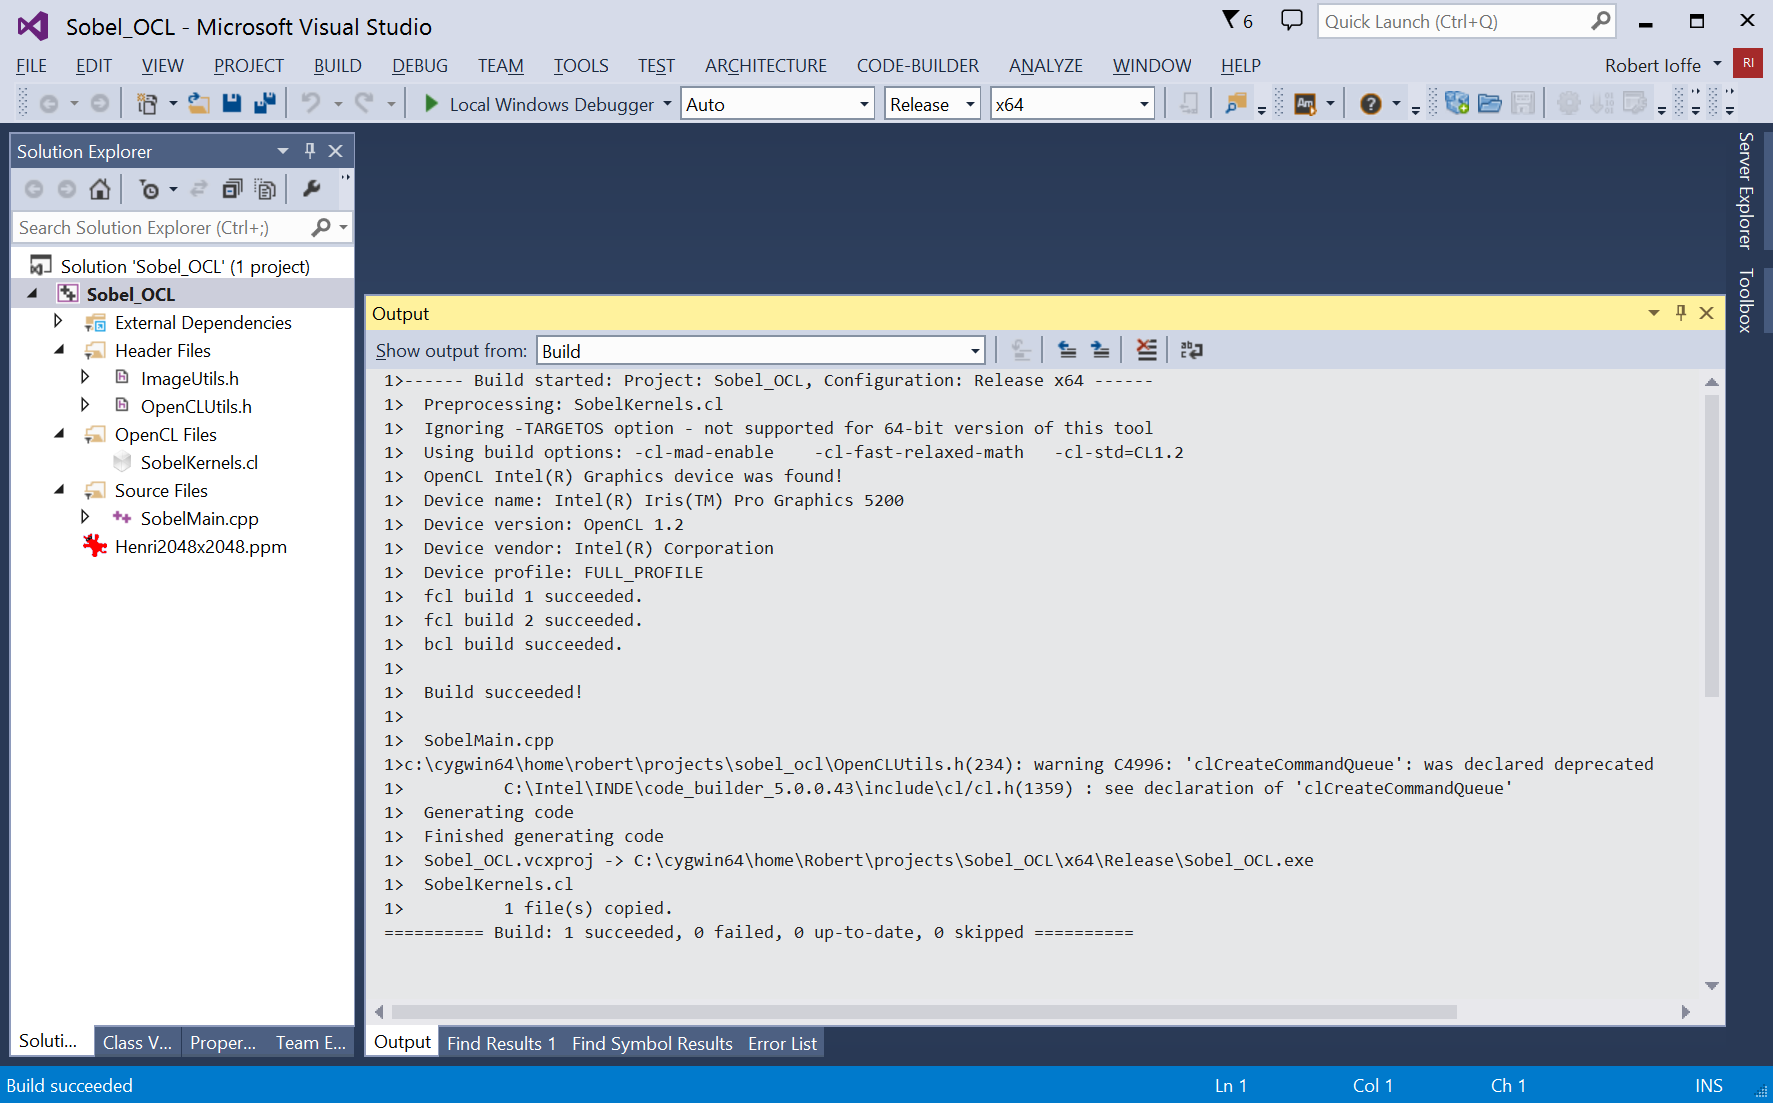Click the Open File toolbar icon
This screenshot has width=1773, height=1103.
pyautogui.click(x=199, y=104)
